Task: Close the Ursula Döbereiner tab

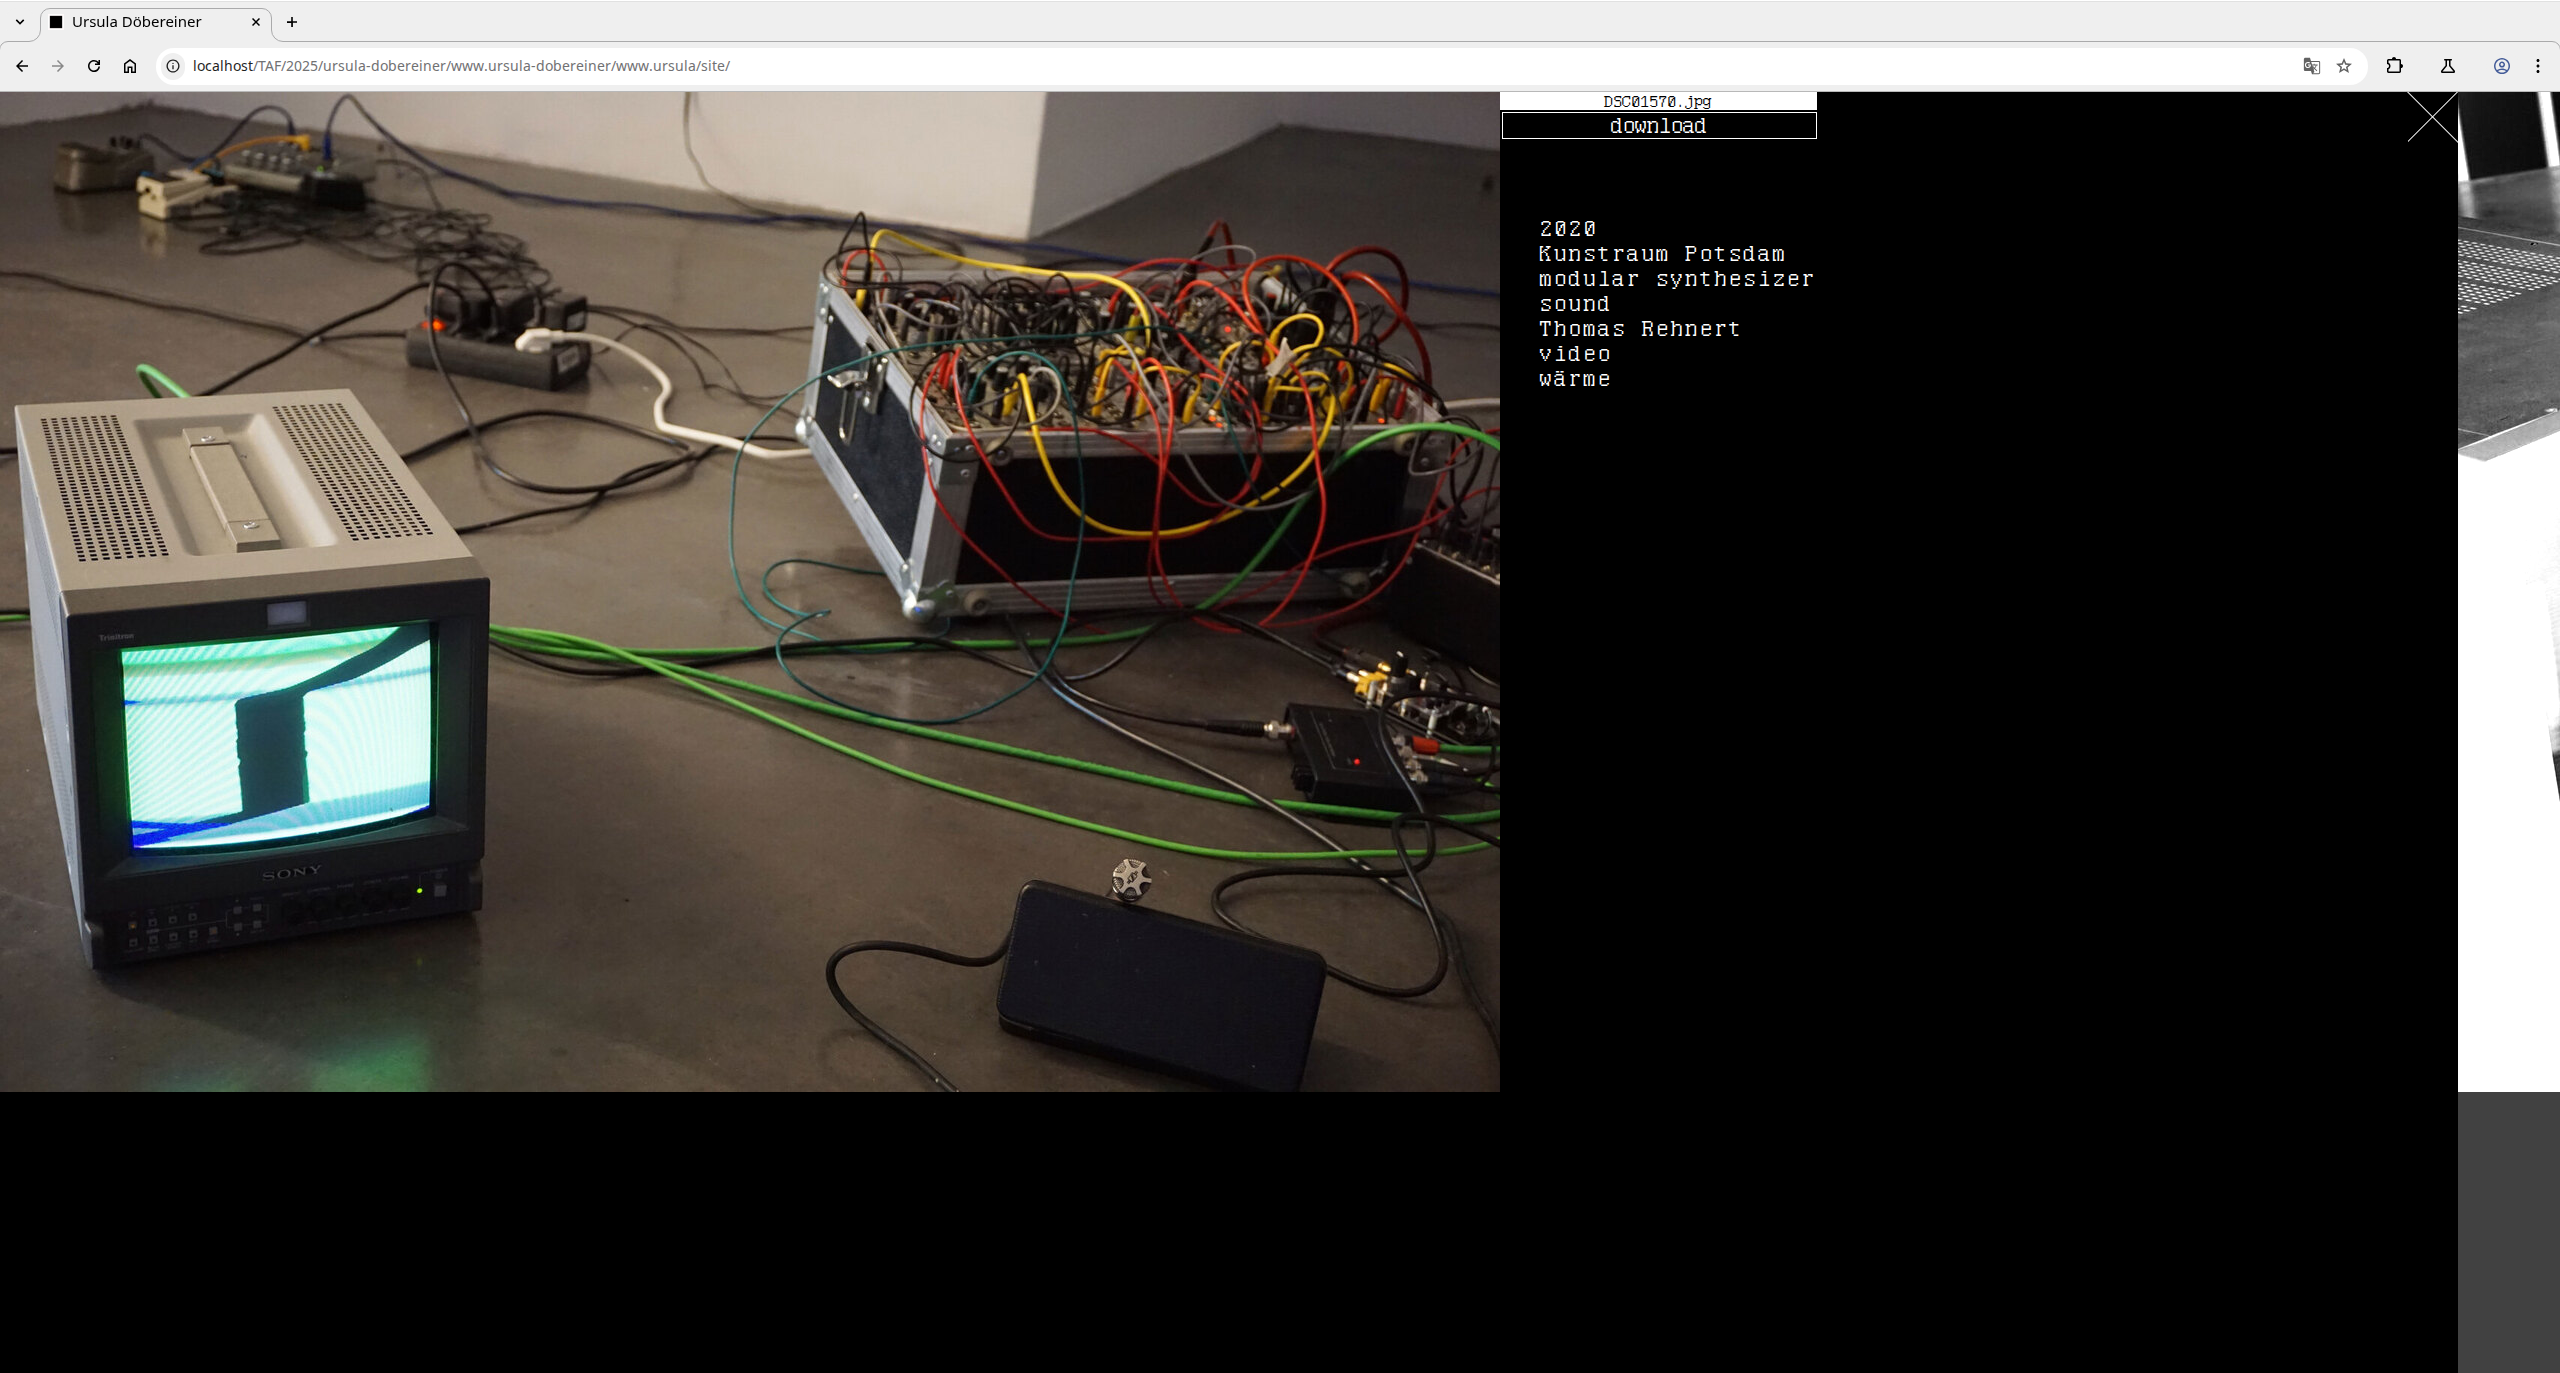Action: (x=256, y=22)
